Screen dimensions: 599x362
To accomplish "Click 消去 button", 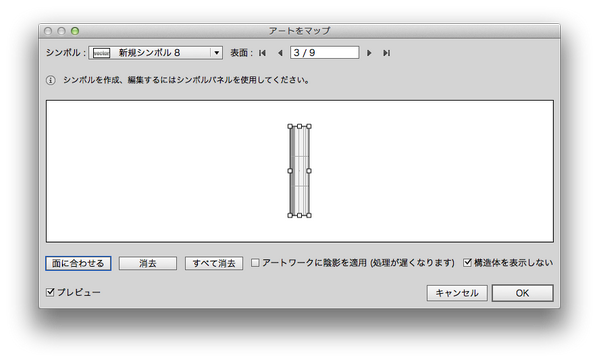I will coord(148,263).
